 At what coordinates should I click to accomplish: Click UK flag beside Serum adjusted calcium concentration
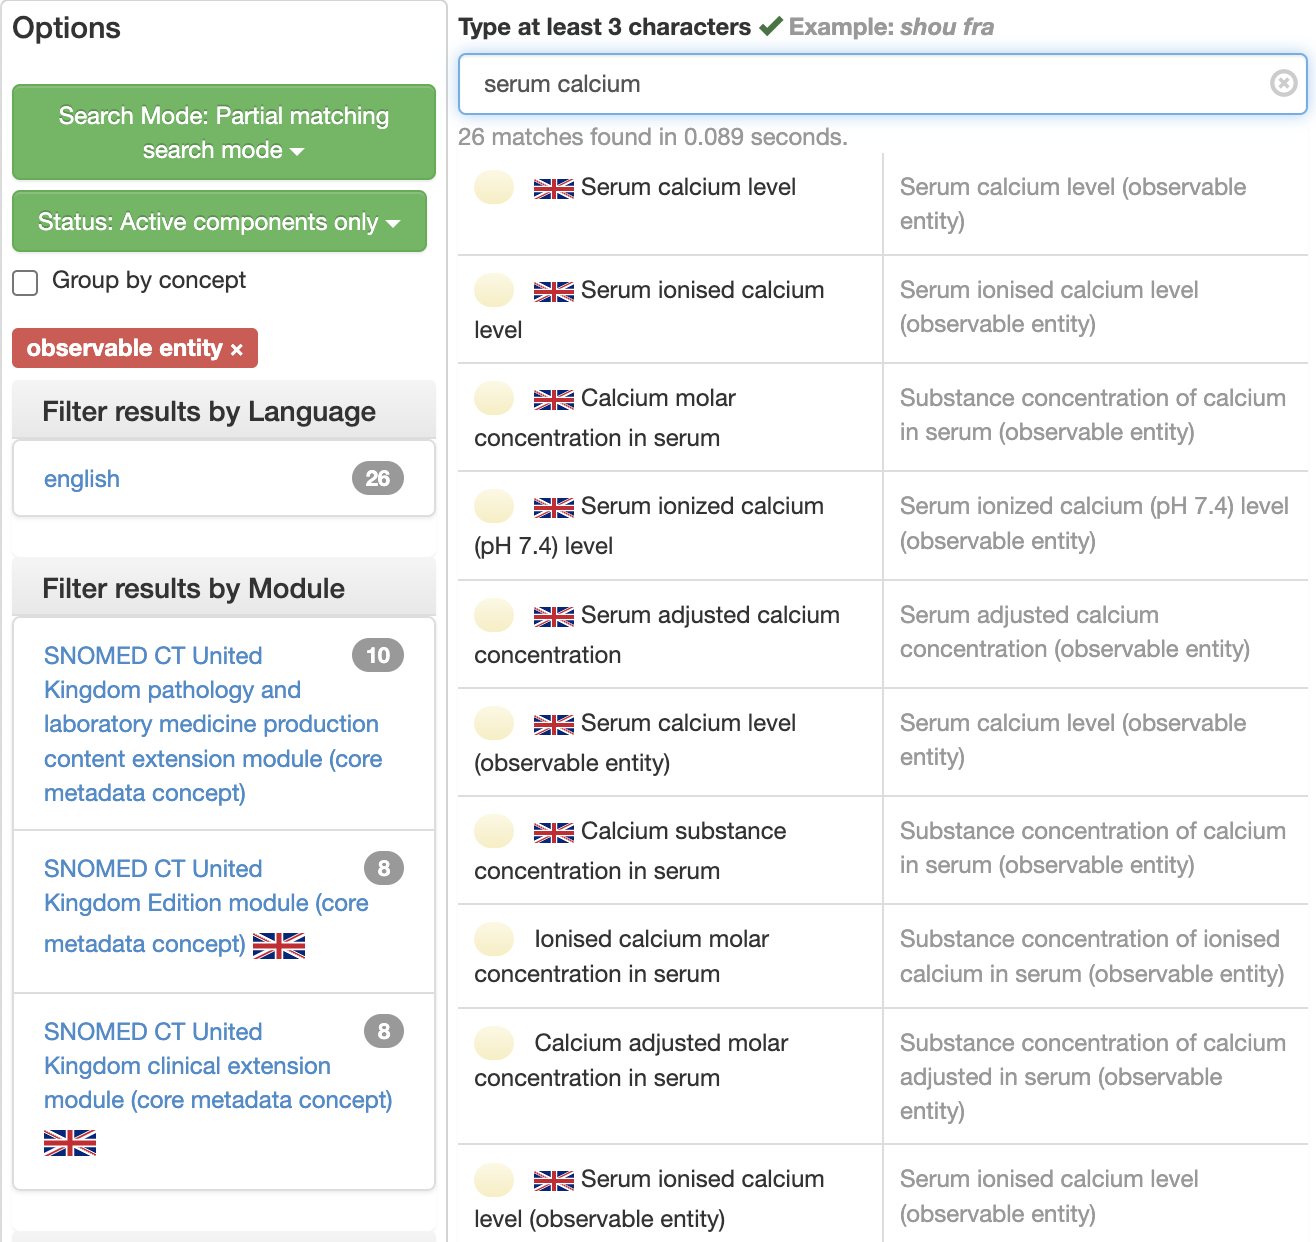(553, 616)
